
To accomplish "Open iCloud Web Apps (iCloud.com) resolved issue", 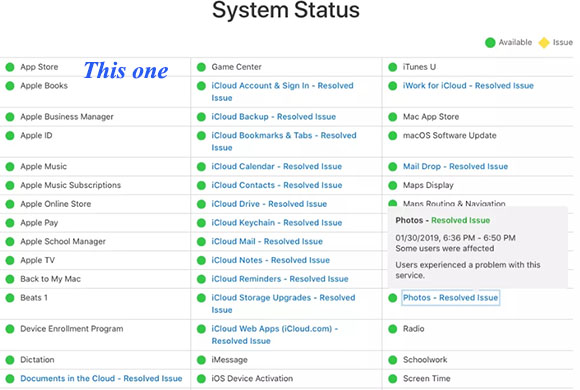I will [275, 335].
